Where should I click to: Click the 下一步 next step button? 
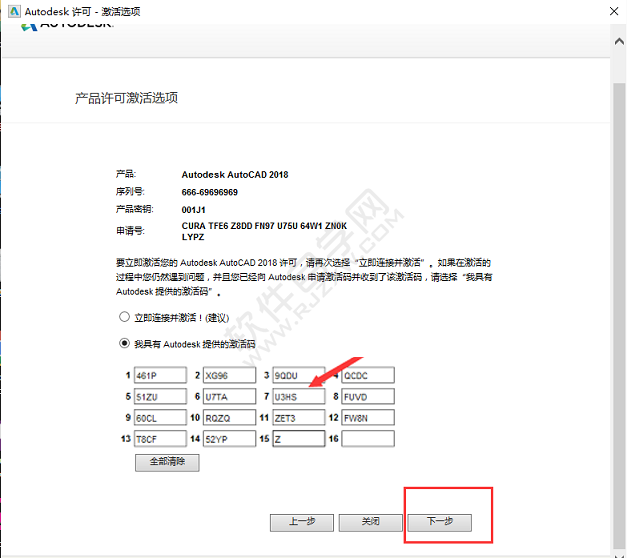pos(440,523)
